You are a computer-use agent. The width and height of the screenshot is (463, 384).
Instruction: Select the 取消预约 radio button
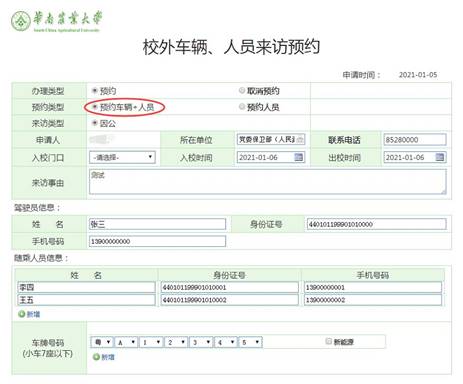point(242,90)
